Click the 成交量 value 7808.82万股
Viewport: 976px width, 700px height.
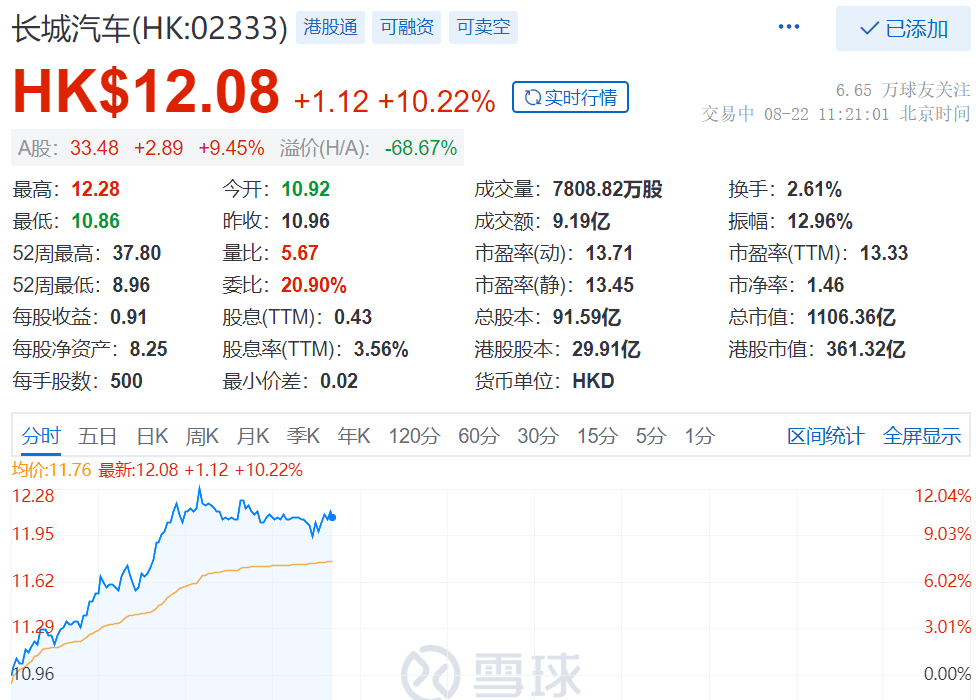pyautogui.click(x=607, y=189)
